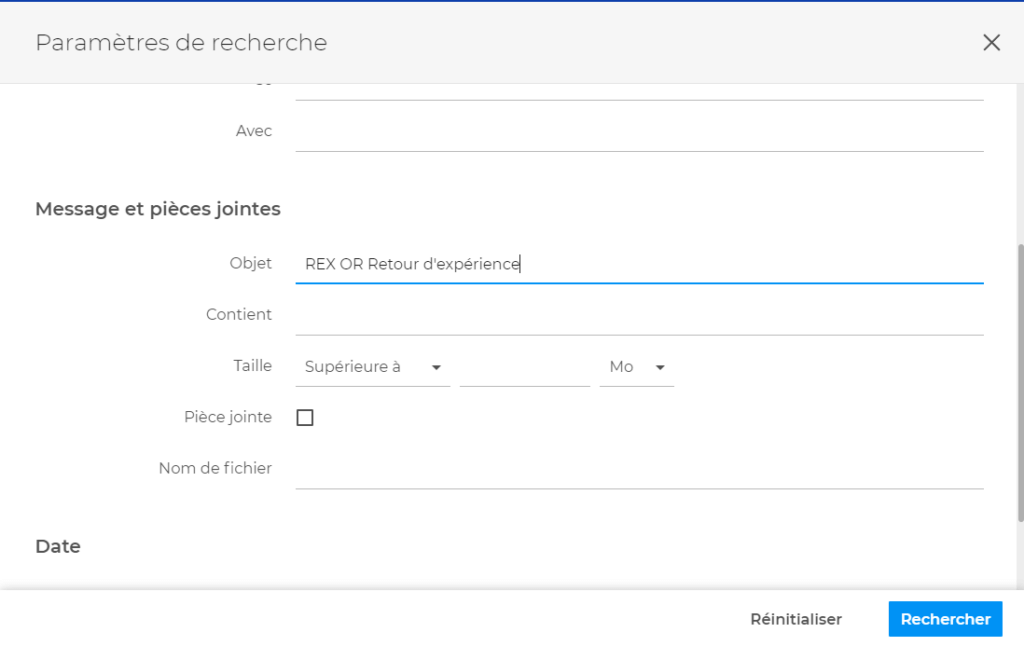Click the partially hidden field above Avec

click(640, 89)
